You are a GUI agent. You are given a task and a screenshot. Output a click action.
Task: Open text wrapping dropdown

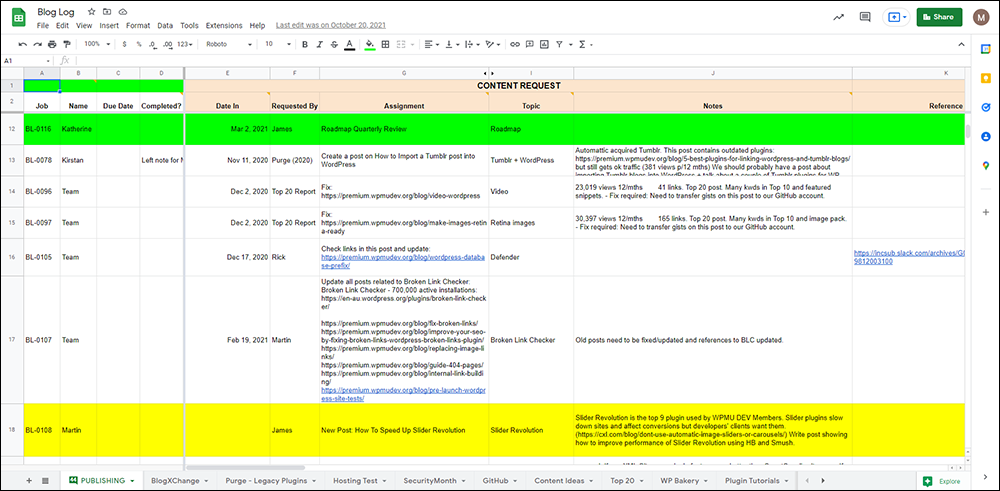pyautogui.click(x=473, y=45)
